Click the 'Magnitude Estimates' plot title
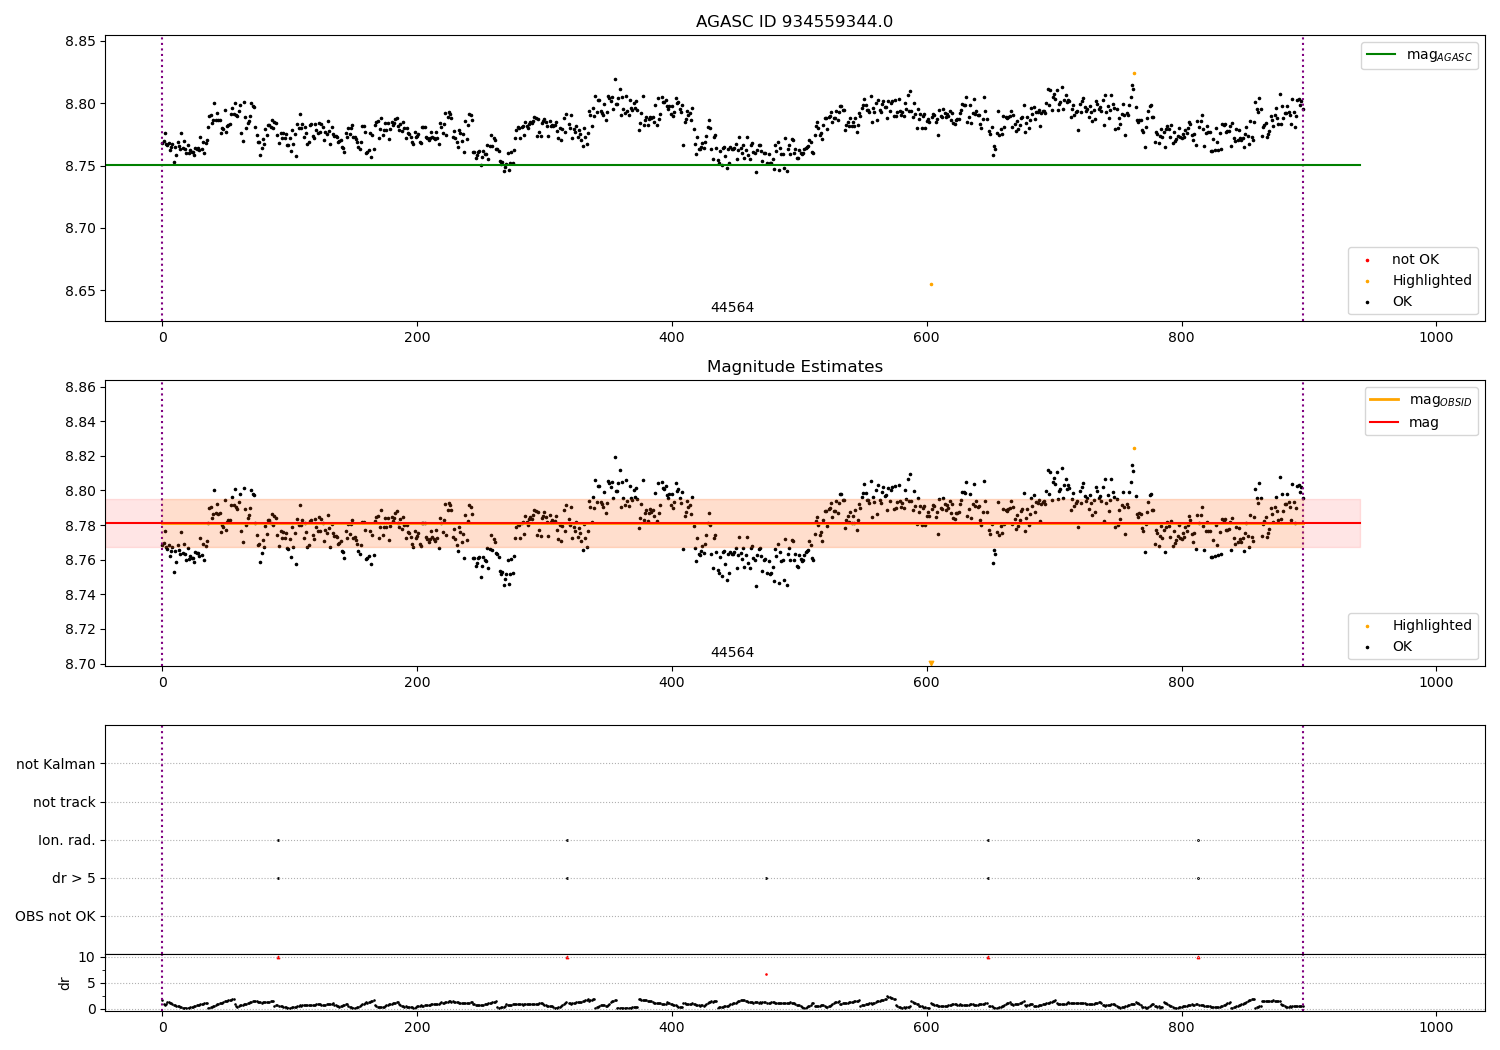This screenshot has height=1050, width=1500. (x=794, y=367)
